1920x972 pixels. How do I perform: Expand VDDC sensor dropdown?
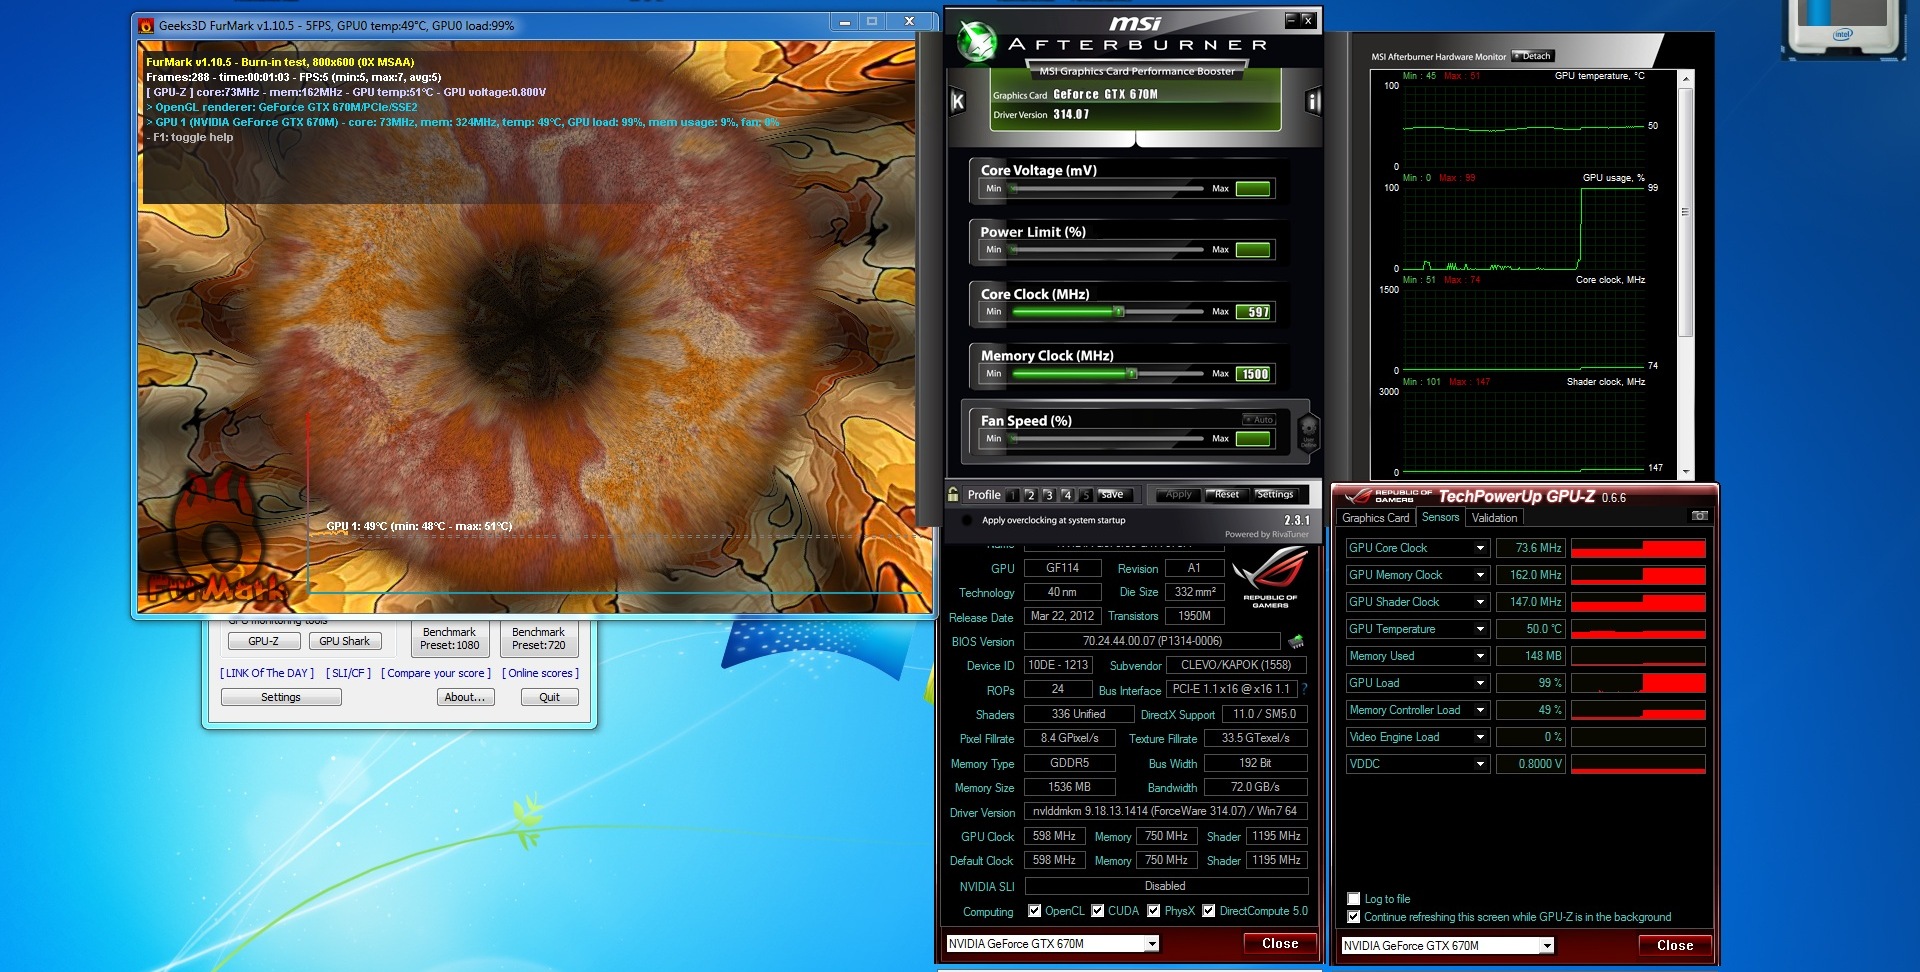[x=1481, y=764]
